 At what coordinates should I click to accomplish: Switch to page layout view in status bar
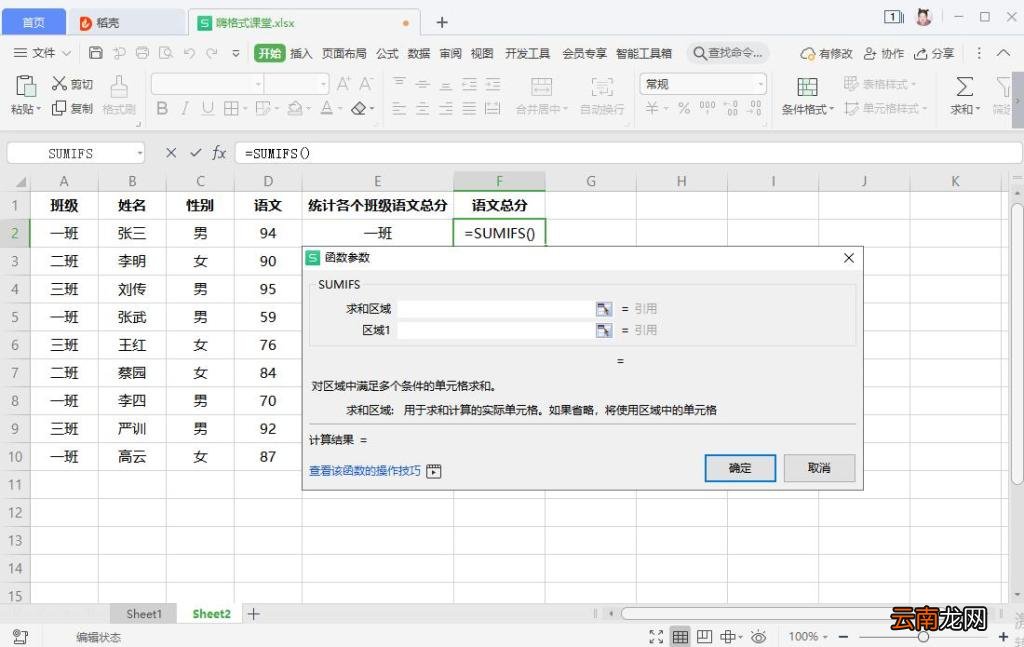click(704, 637)
